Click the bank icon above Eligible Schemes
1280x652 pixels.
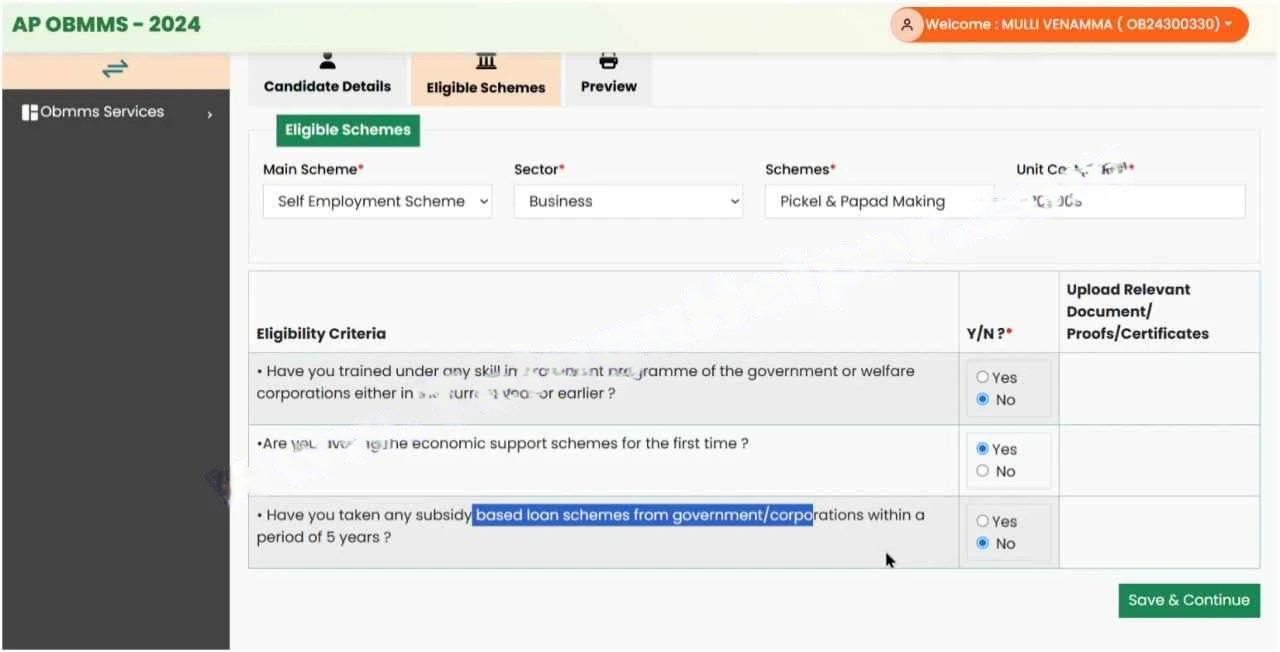coord(486,61)
